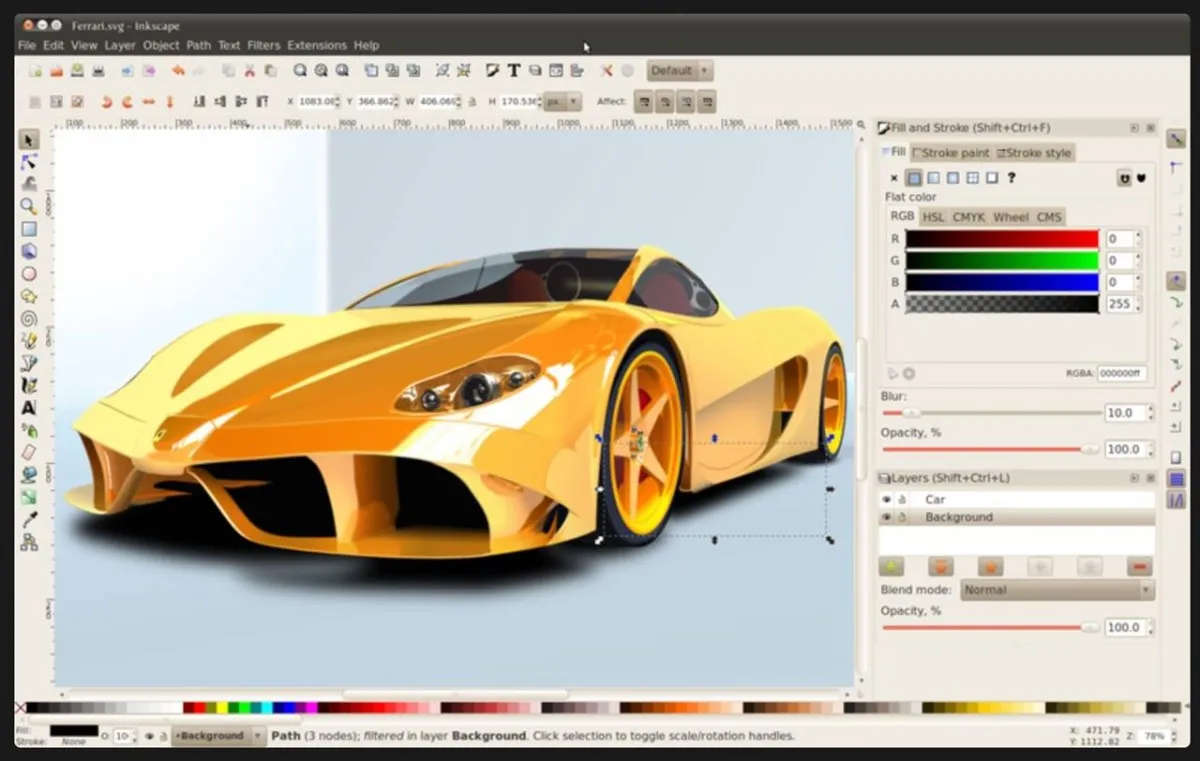Image resolution: width=1200 pixels, height=761 pixels.
Task: Click the Cut scissors icon
Action: [250, 71]
